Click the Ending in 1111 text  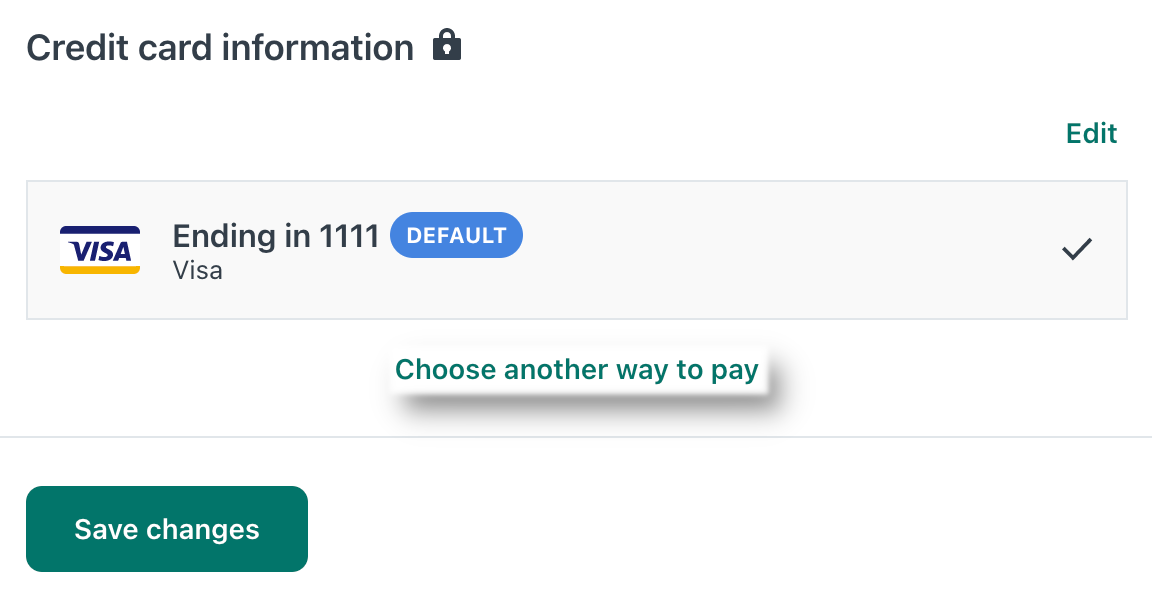click(276, 236)
